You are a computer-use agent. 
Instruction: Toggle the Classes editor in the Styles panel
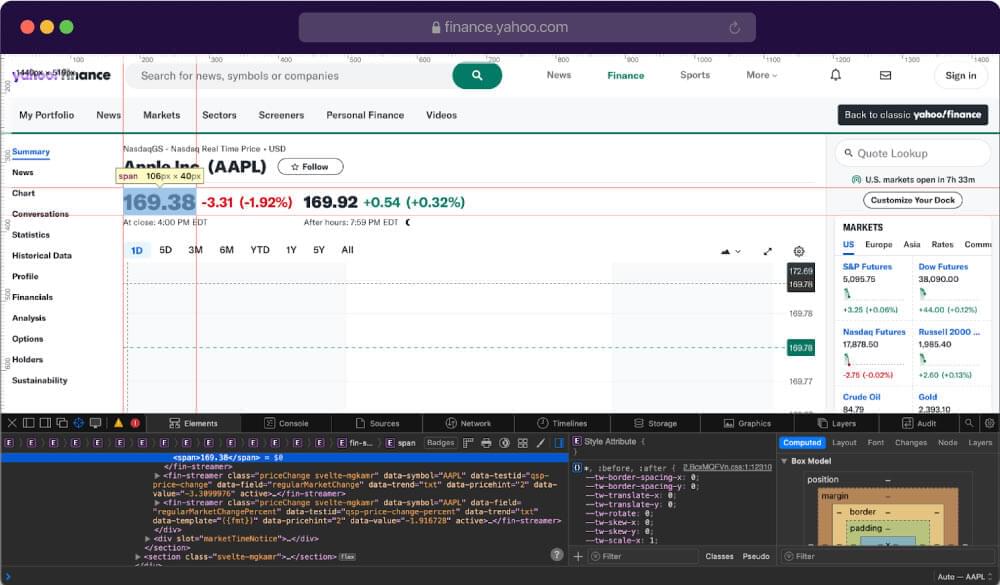[719, 556]
